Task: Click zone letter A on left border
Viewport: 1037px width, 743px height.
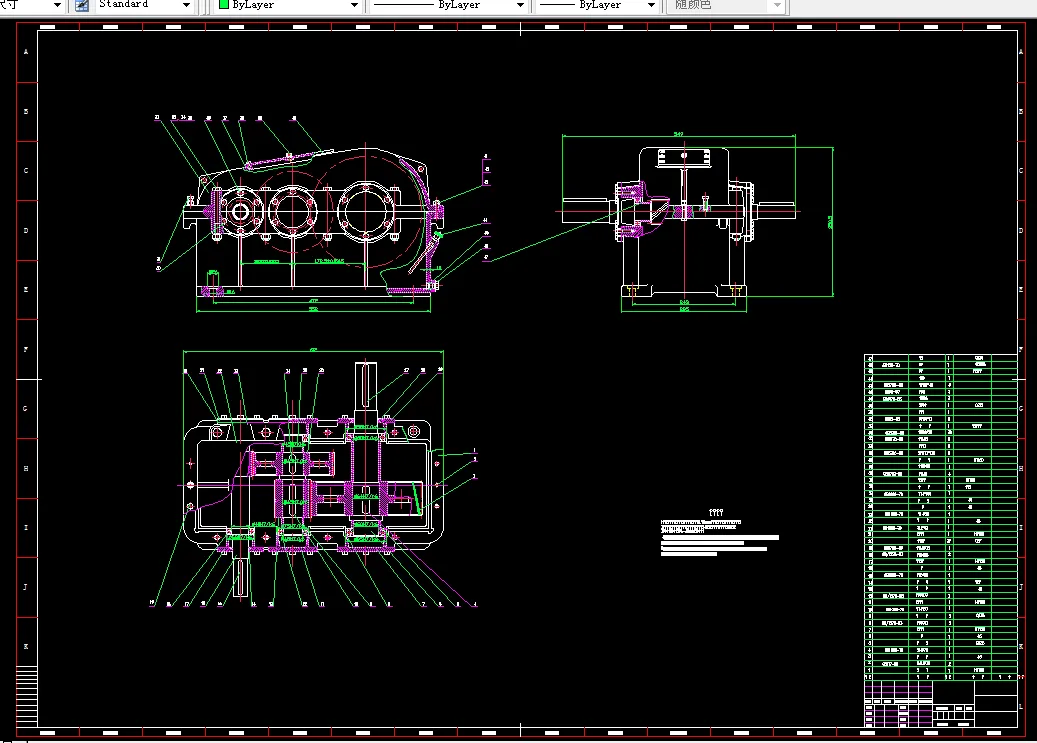Action: (26, 52)
